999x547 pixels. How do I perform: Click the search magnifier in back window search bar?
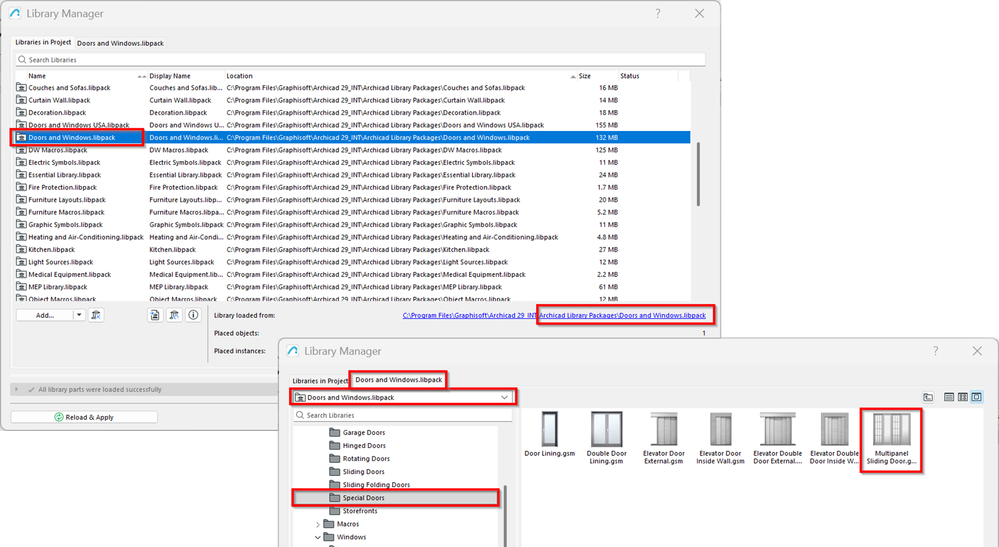click(22, 60)
